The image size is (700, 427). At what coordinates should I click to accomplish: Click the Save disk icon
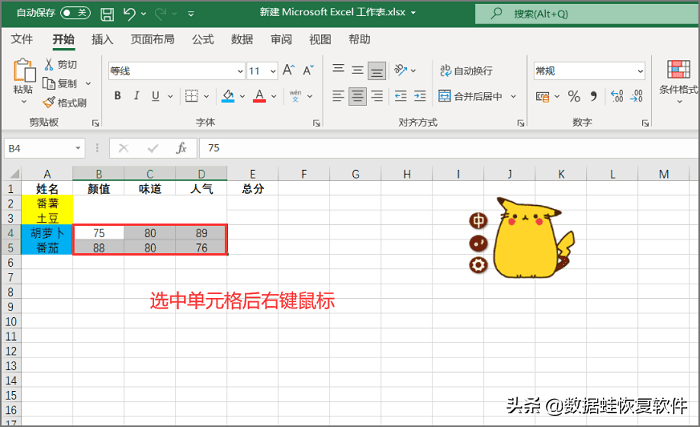click(107, 14)
